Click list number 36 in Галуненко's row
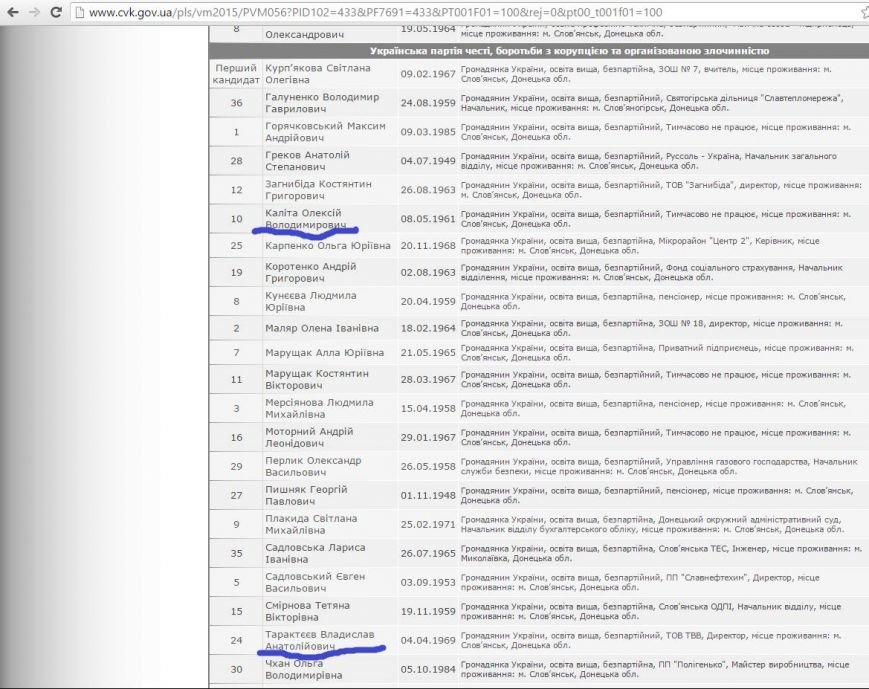Screen dimensions: 869x689 coord(237,103)
